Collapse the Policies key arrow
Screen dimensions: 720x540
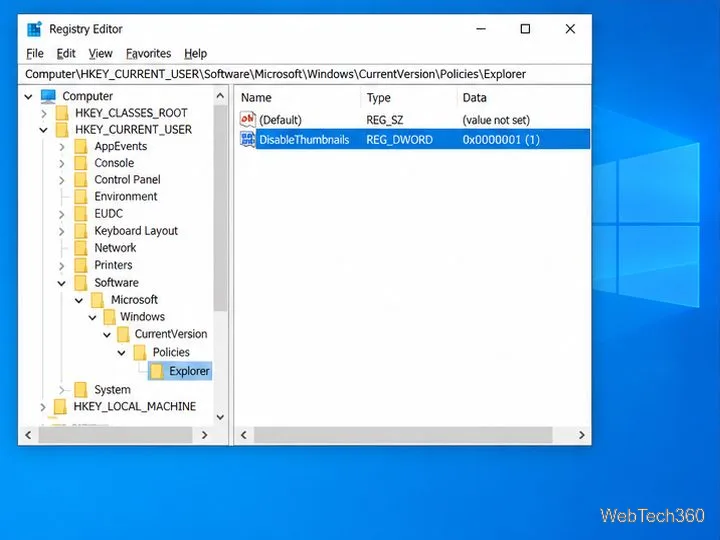point(121,353)
